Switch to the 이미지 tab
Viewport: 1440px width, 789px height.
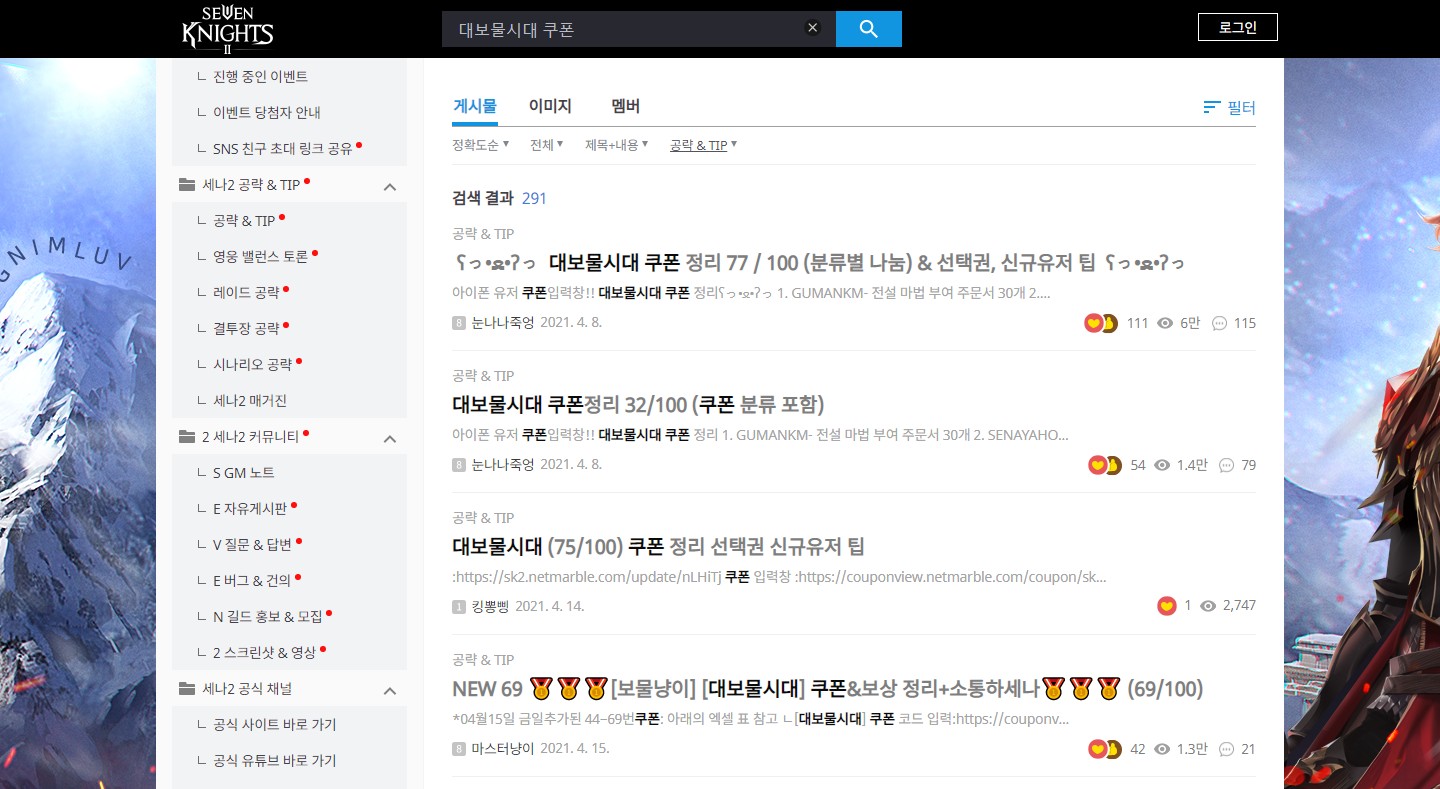tap(550, 106)
